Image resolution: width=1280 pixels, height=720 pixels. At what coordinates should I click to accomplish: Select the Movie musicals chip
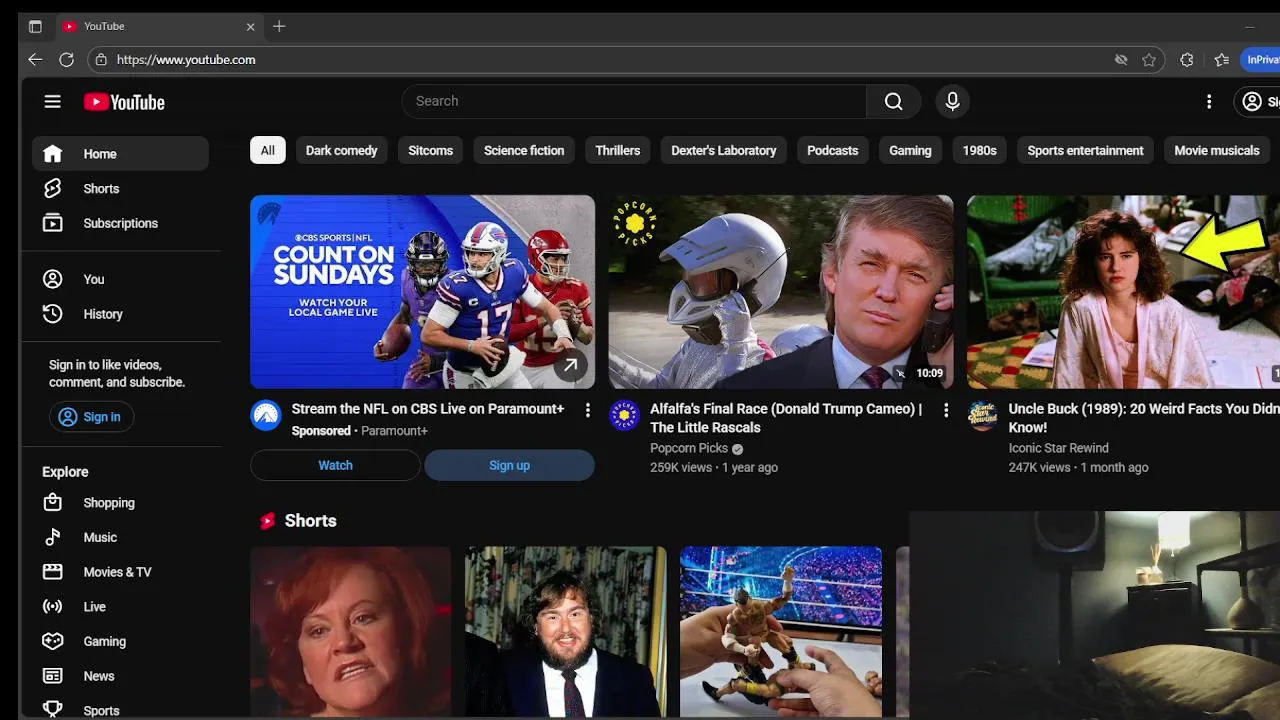pyautogui.click(x=1217, y=151)
